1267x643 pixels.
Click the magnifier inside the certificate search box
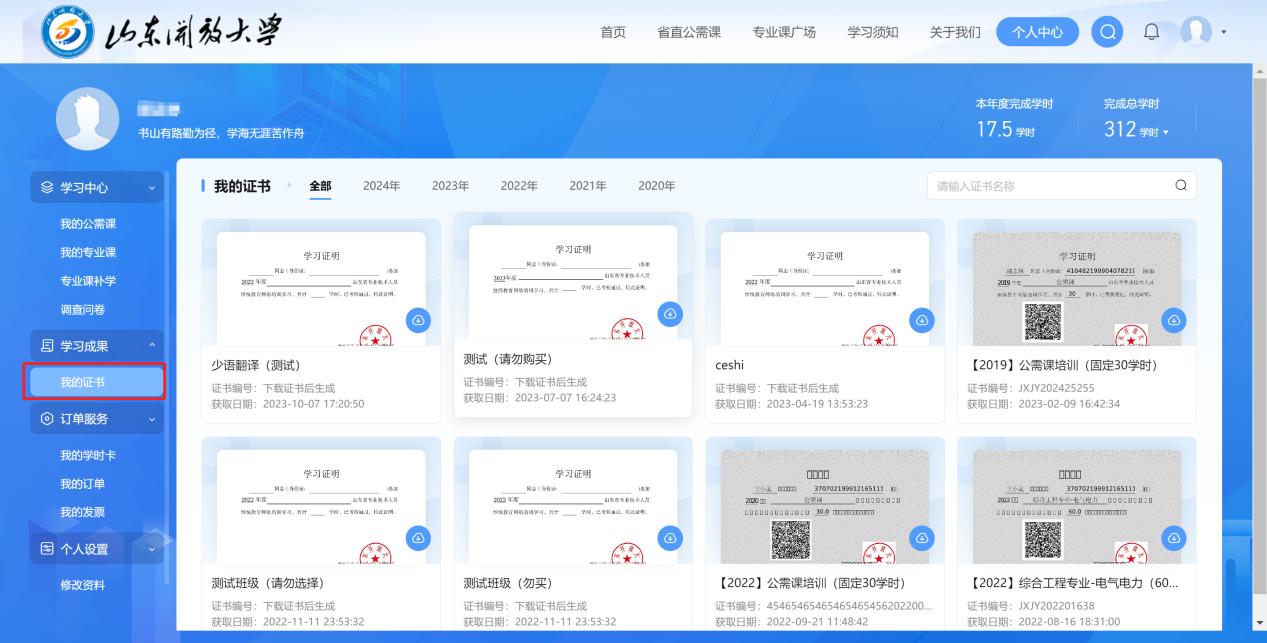[x=1180, y=185]
